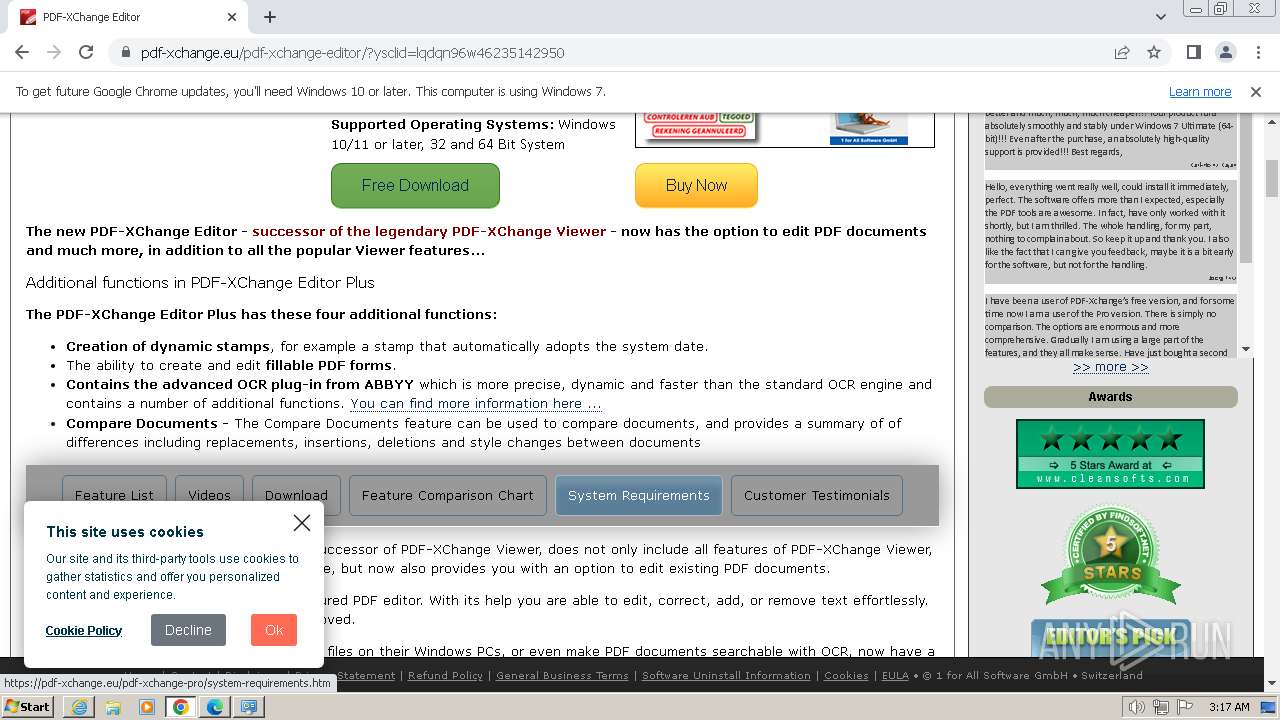Open Windows Explorer folder in the taskbar
The image size is (1280, 720).
pyautogui.click(x=113, y=706)
